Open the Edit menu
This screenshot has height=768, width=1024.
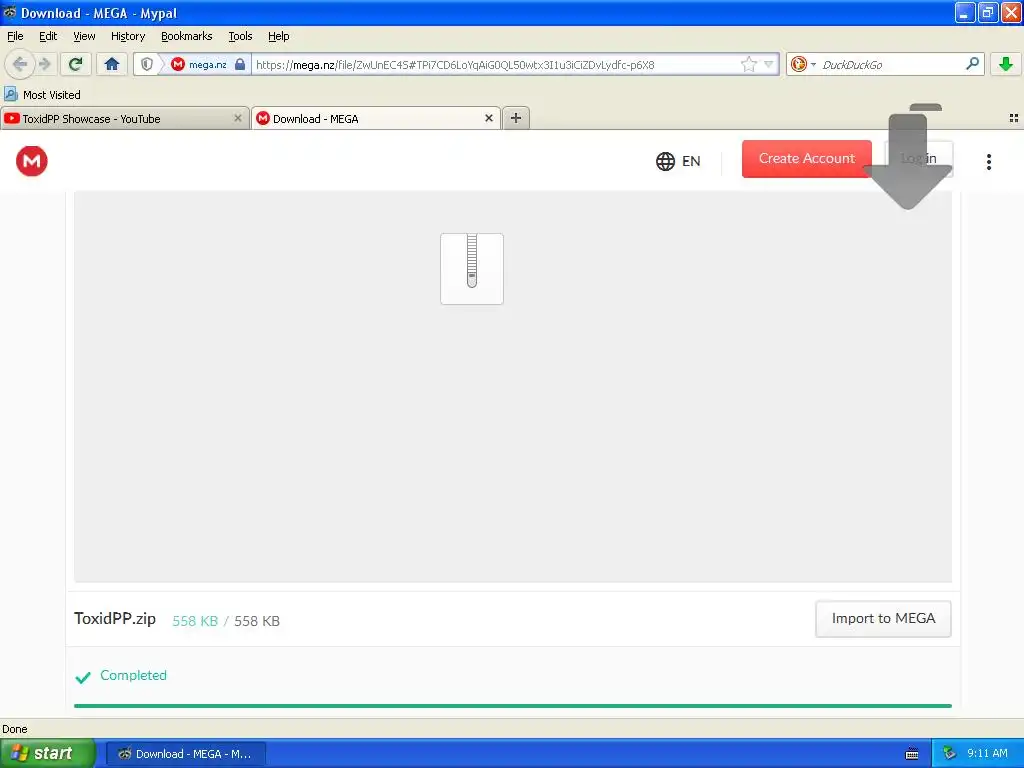[48, 36]
